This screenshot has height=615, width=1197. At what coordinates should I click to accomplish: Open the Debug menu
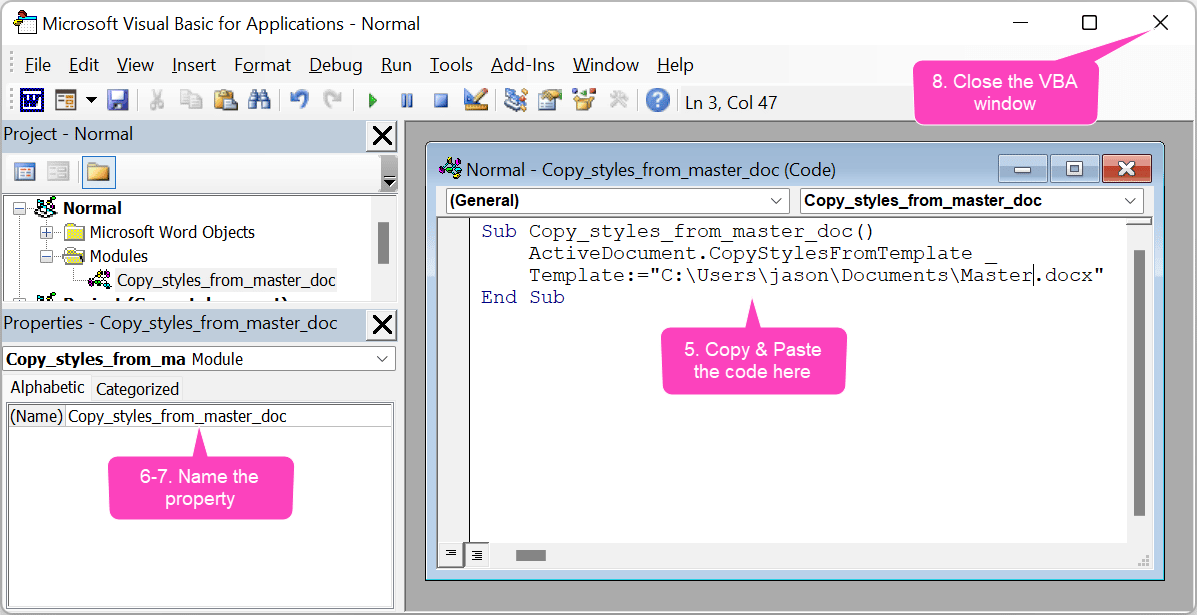(336, 65)
